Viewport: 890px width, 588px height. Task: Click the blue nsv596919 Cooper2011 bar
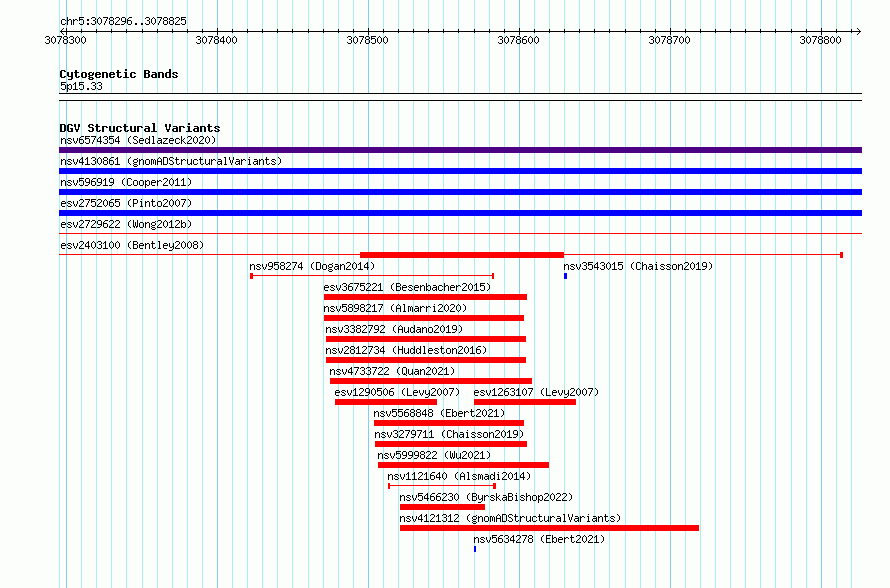460,192
